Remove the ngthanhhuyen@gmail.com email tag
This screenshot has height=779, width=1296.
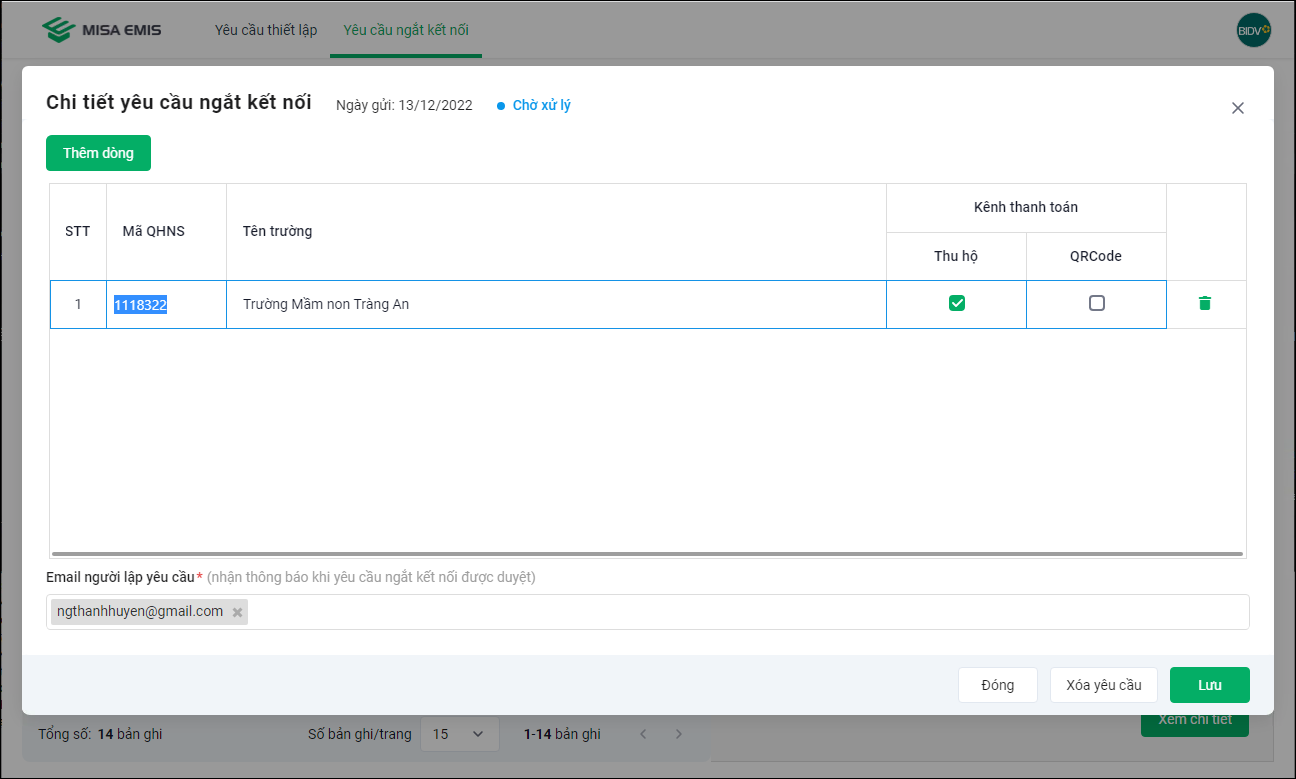[x=237, y=612]
